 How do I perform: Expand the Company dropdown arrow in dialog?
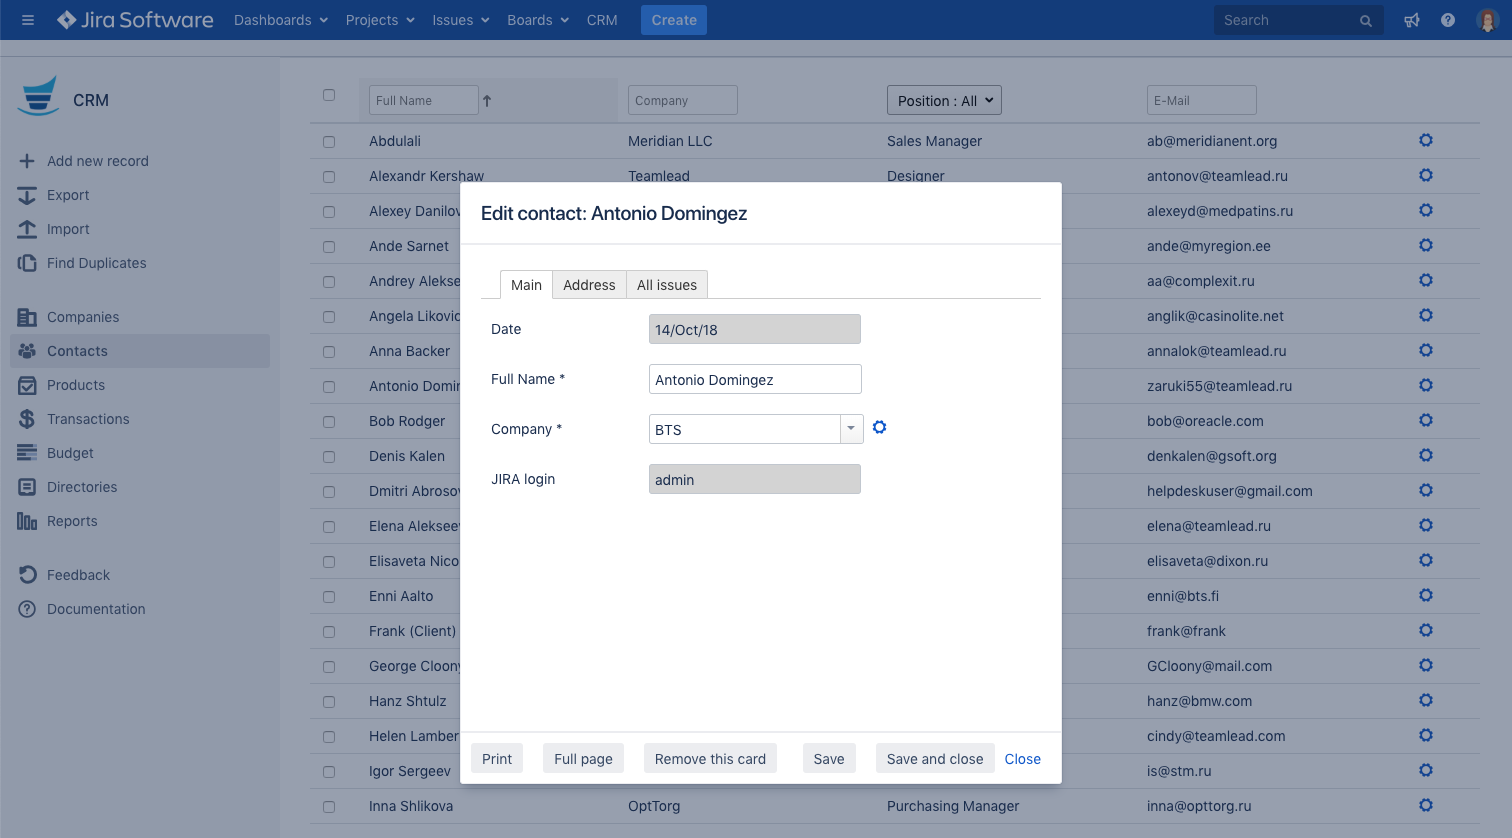tap(851, 429)
